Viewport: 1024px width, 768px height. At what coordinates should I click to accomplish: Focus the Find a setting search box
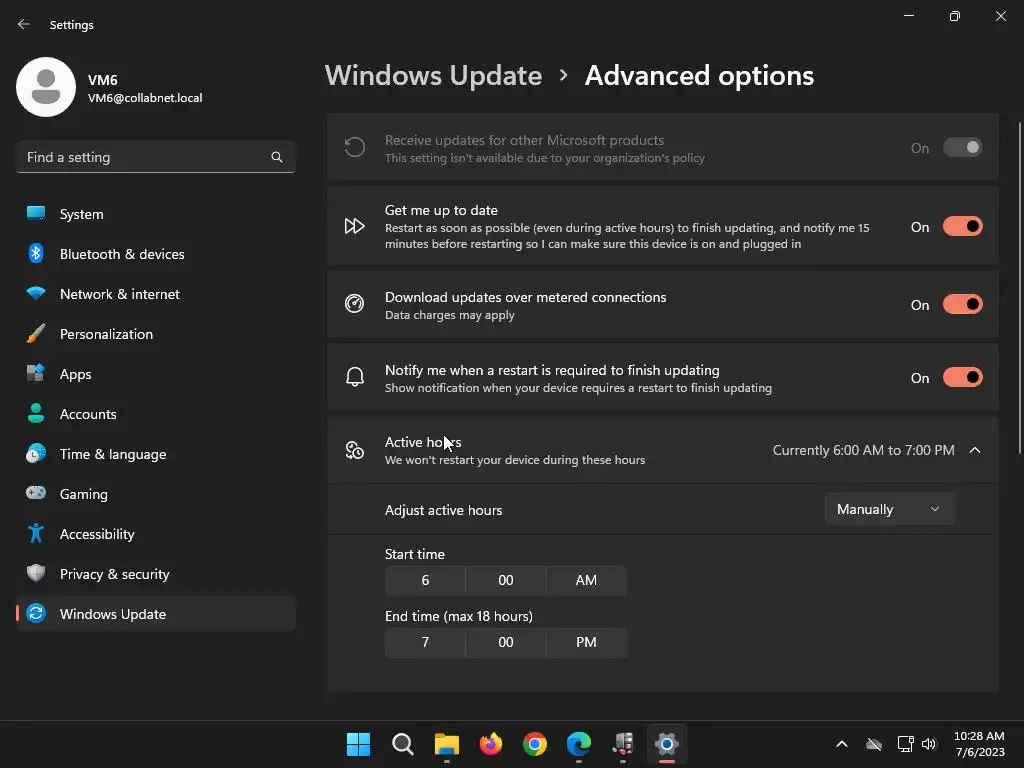tap(155, 157)
